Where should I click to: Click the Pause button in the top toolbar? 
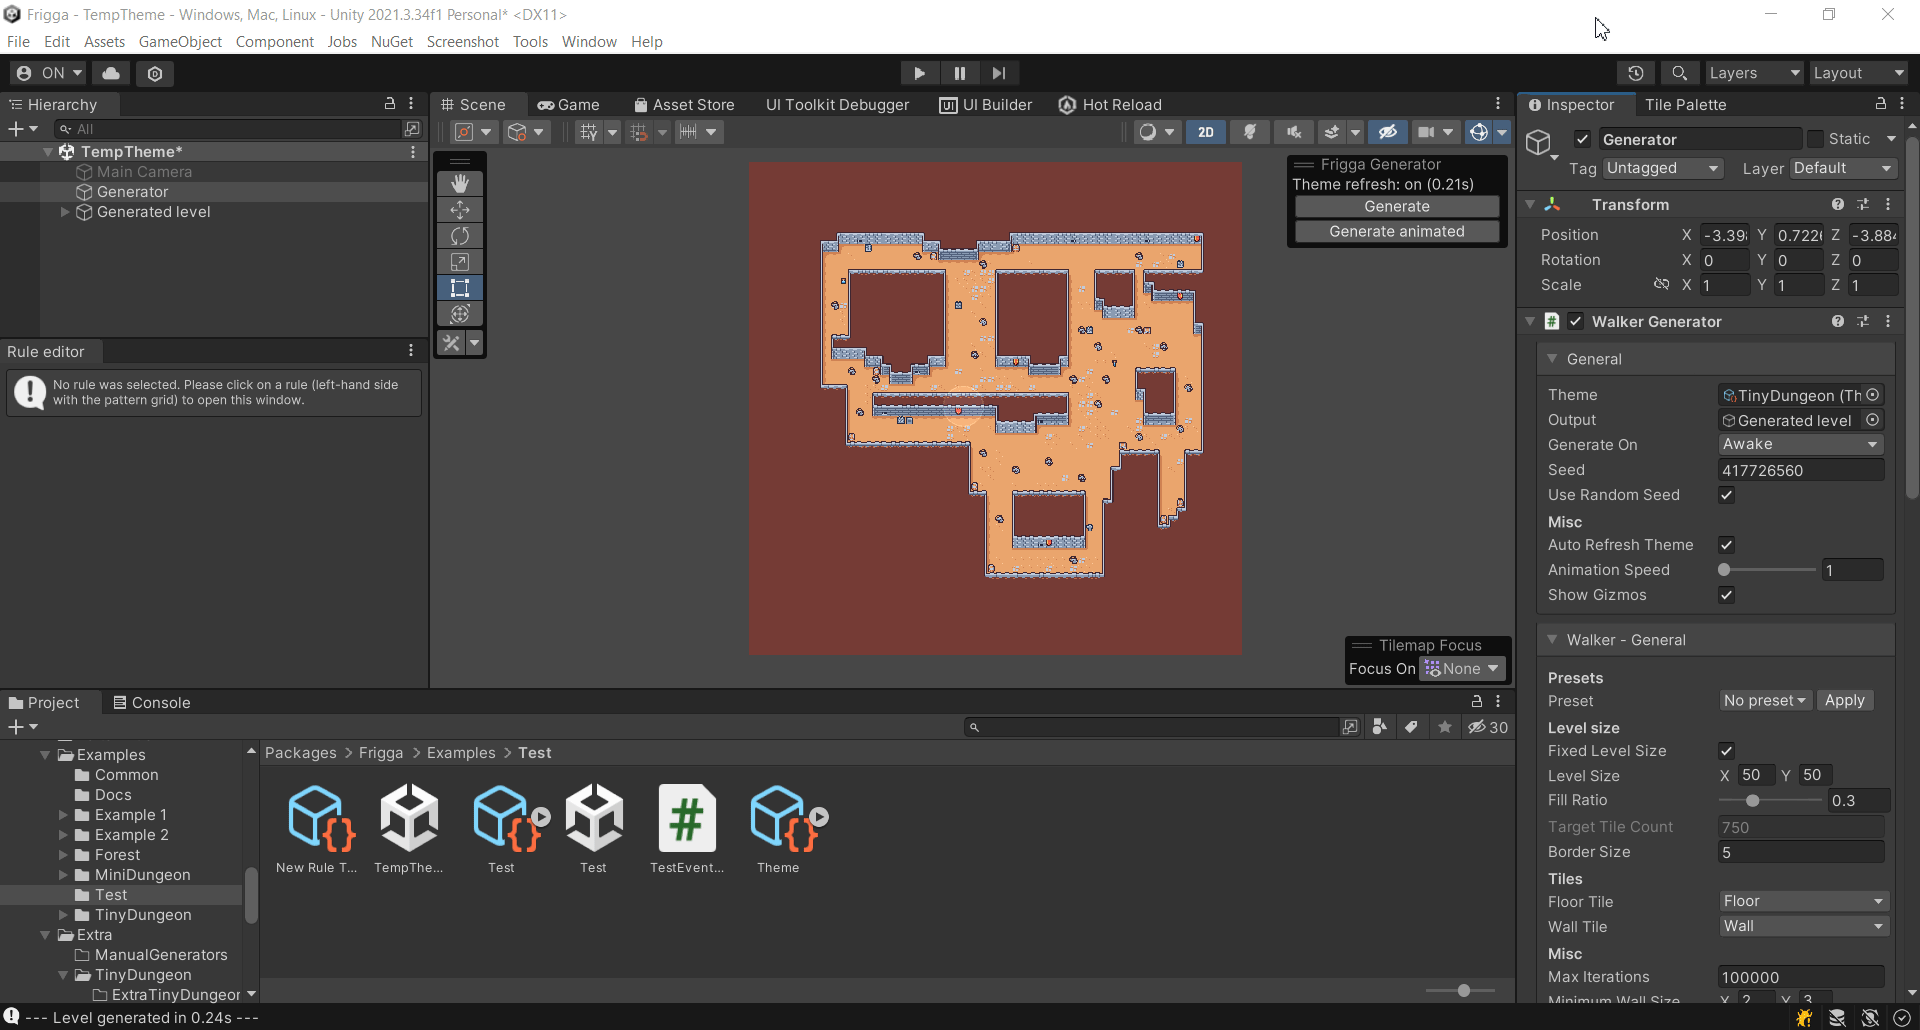coord(959,73)
